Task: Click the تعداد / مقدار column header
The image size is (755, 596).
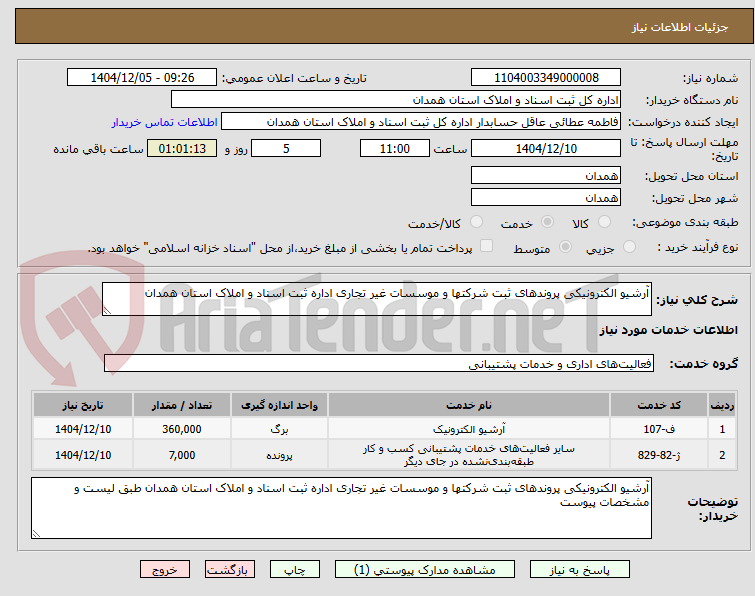Action: click(182, 405)
